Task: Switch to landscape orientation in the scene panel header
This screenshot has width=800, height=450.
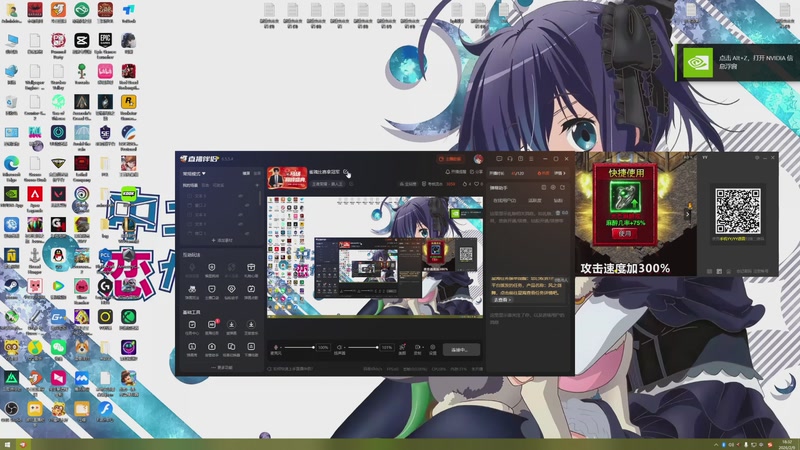Action: [x=246, y=173]
